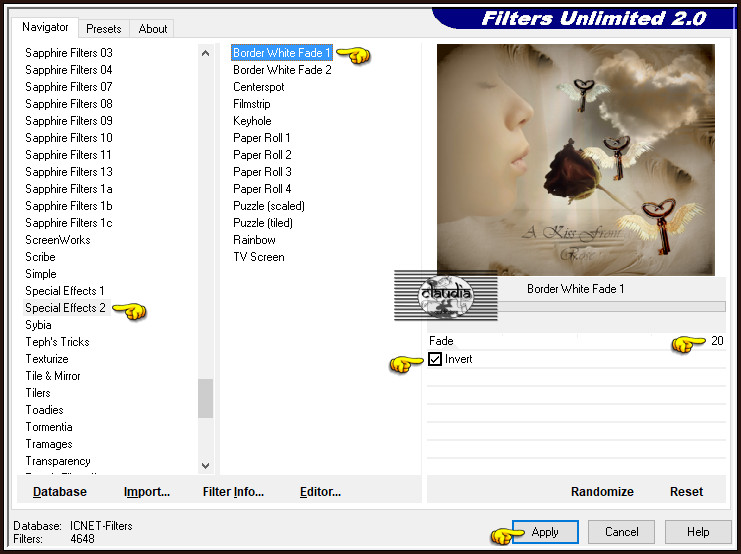Select the TV Screen filter

[x=258, y=257]
